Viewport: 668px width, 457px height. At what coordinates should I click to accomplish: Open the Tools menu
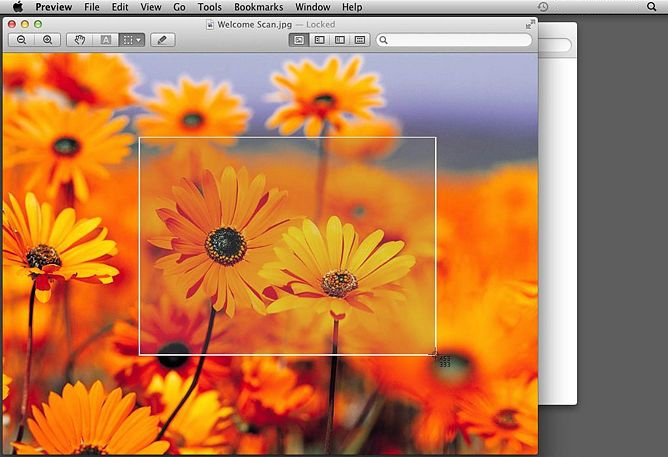point(210,7)
